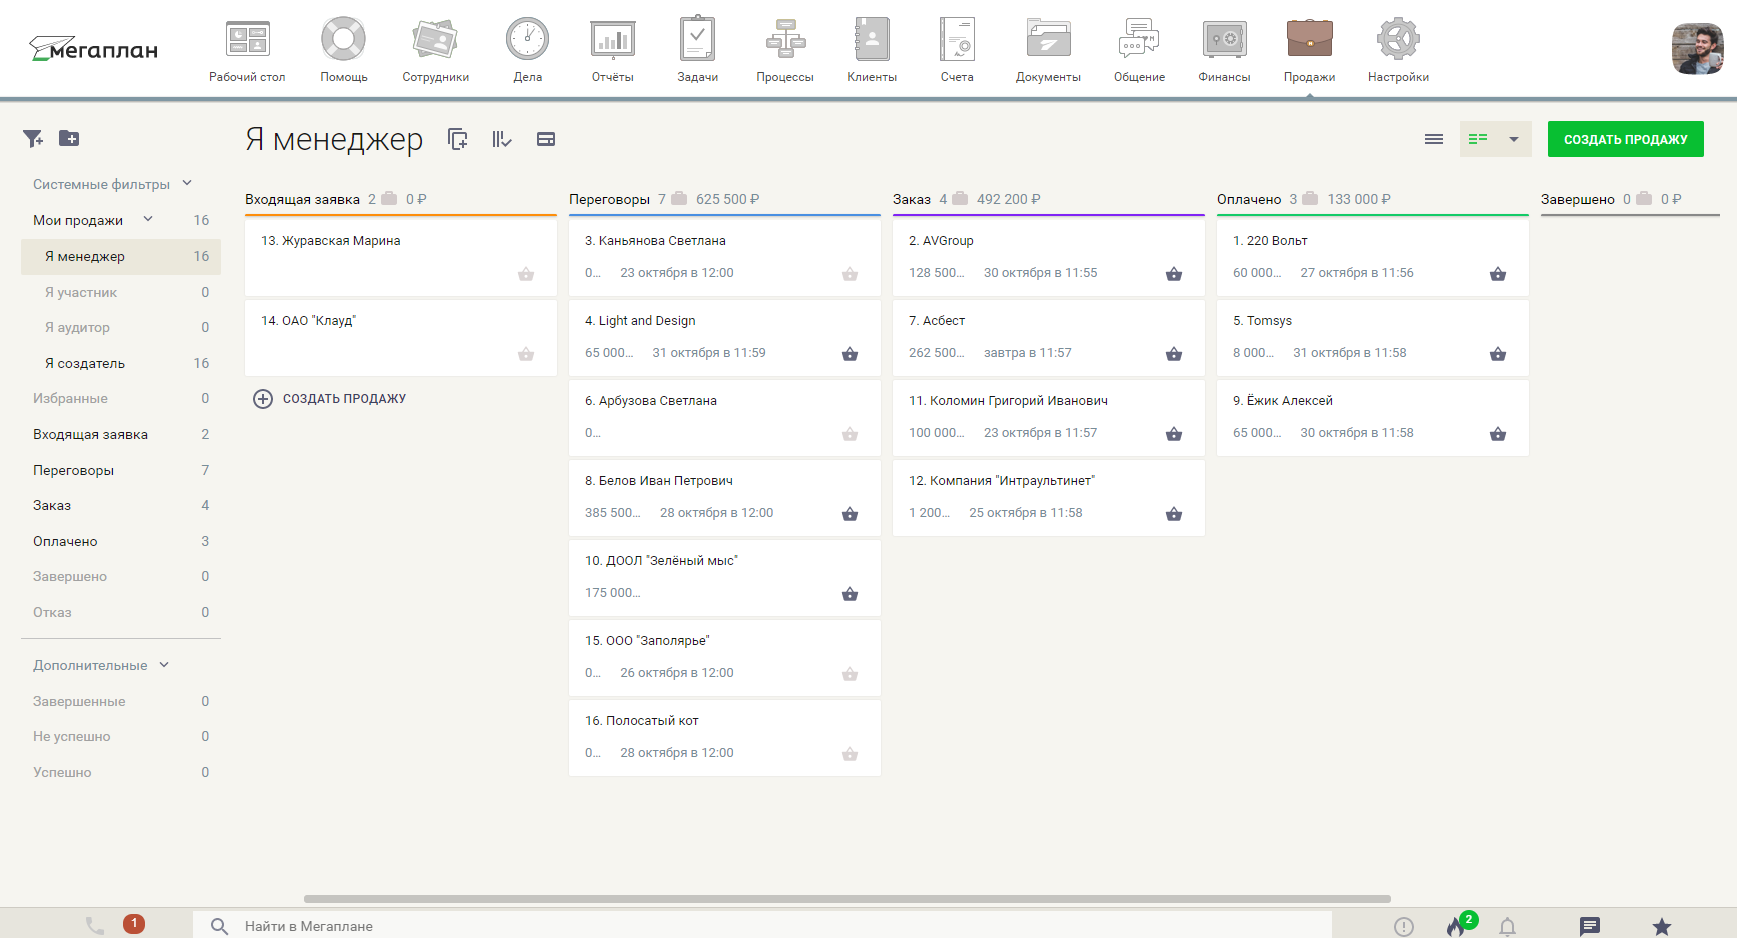Click the Переговоры column header
Screen dimensions: 1737x938
pos(609,199)
